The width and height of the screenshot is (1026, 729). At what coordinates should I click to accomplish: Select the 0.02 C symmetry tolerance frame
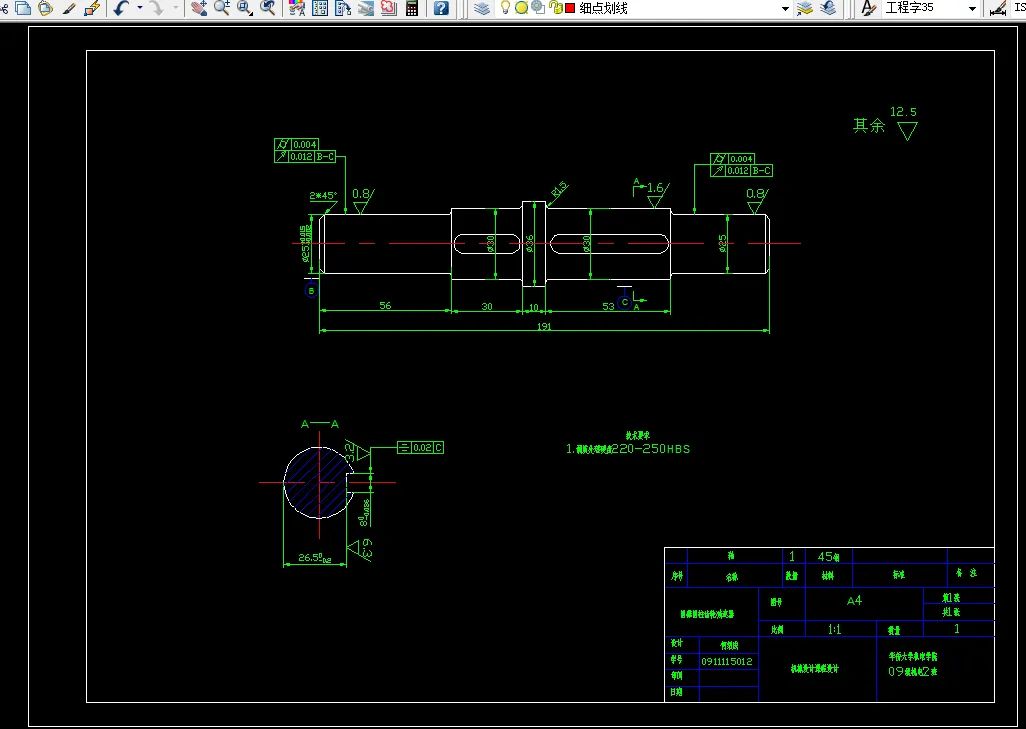click(x=421, y=448)
